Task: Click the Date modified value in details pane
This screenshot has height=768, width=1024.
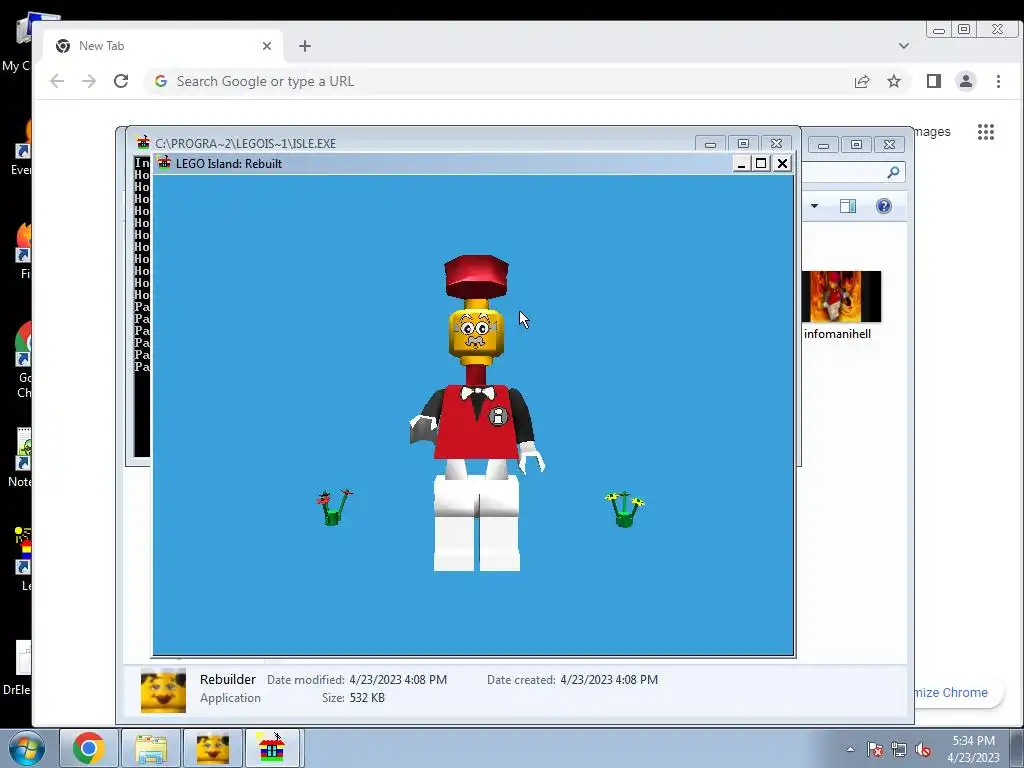Action: [x=398, y=680]
